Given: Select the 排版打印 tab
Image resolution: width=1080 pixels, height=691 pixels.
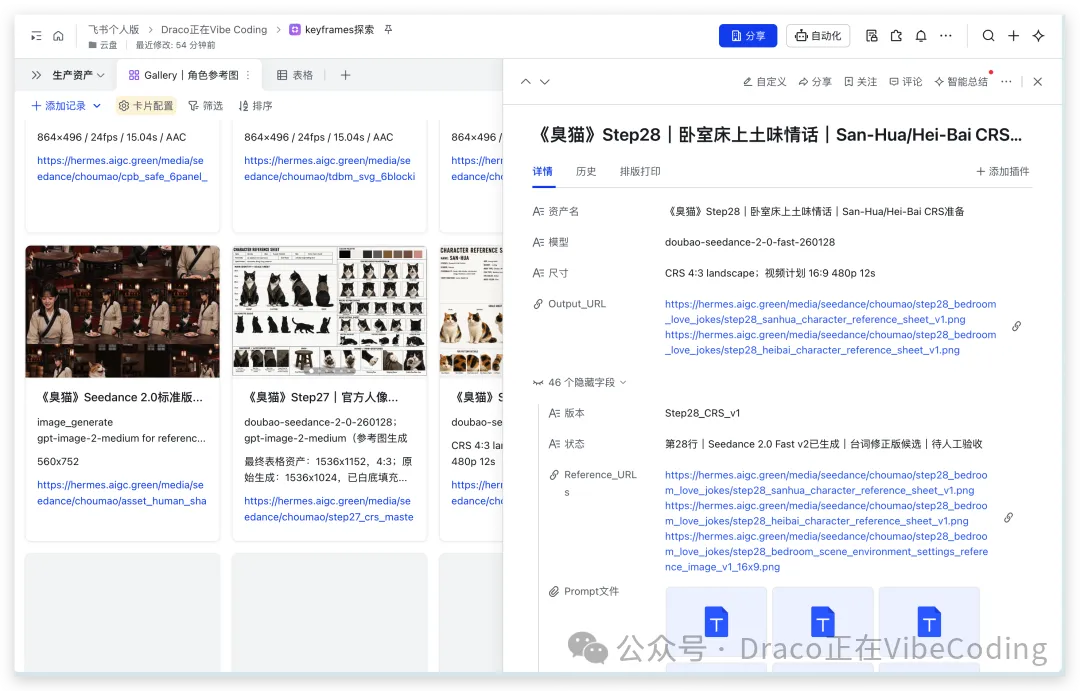Looking at the screenshot, I should click(x=640, y=171).
